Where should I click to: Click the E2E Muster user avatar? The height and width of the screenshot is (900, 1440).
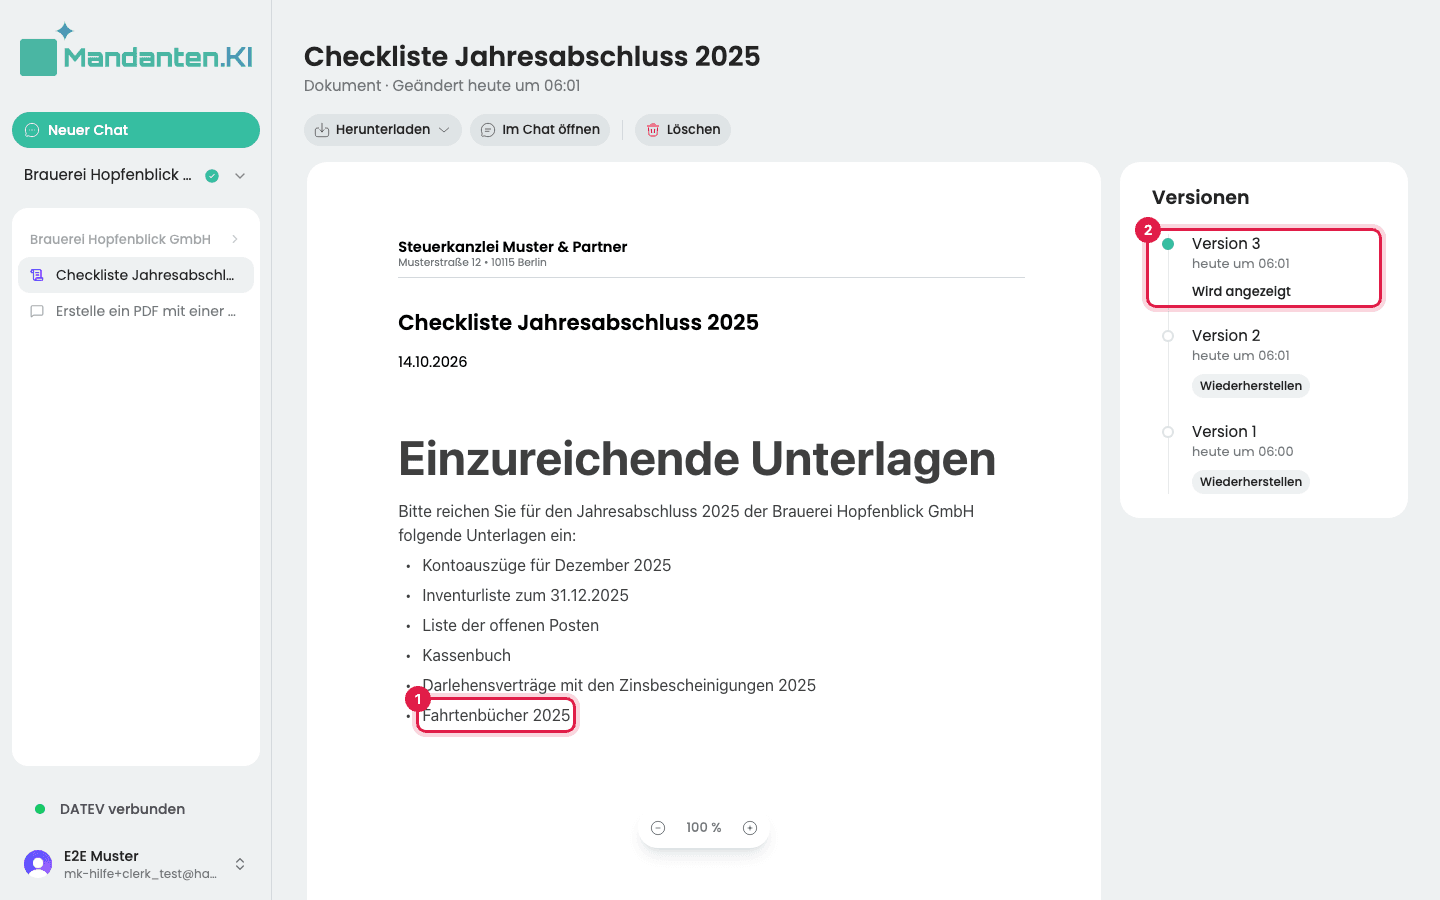pyautogui.click(x=38, y=864)
